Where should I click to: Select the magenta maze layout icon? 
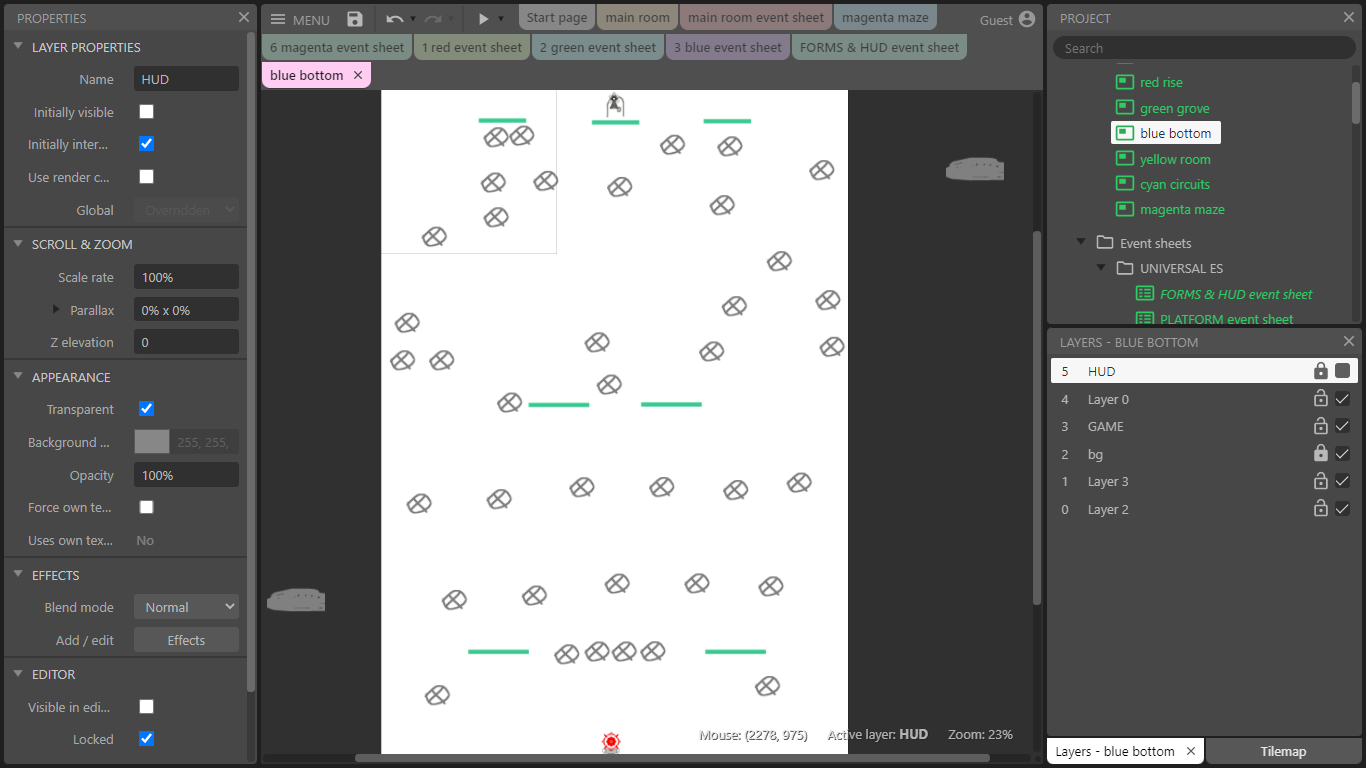pyautogui.click(x=1124, y=209)
